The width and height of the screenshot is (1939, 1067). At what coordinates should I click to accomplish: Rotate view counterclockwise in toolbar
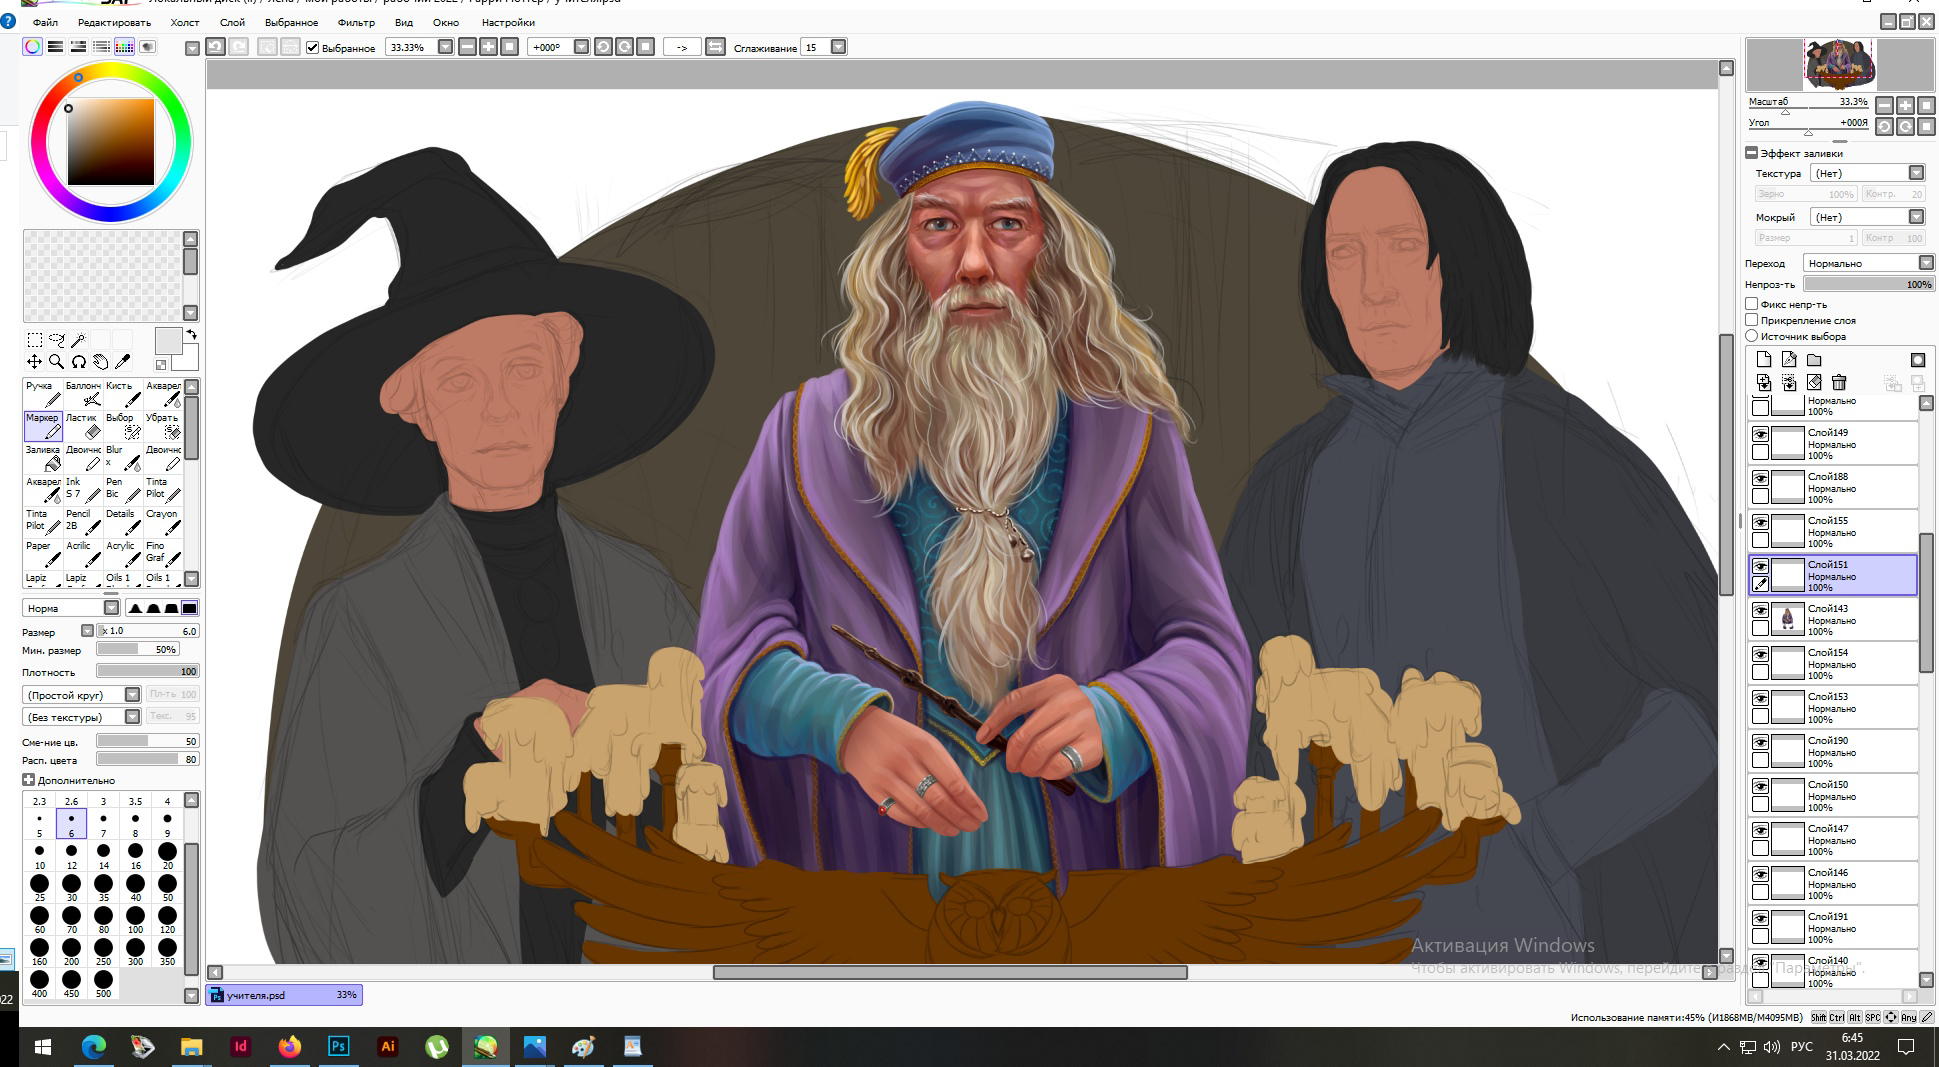coord(603,47)
